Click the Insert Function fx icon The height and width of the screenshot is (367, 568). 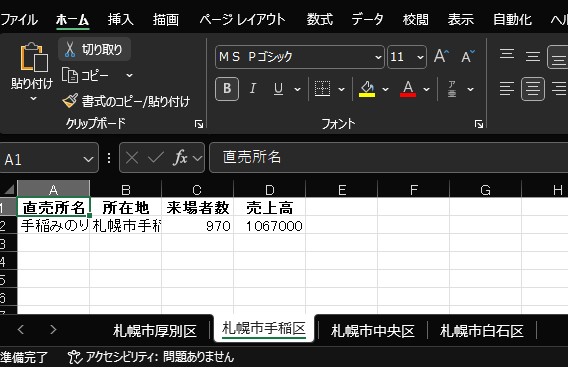click(181, 158)
